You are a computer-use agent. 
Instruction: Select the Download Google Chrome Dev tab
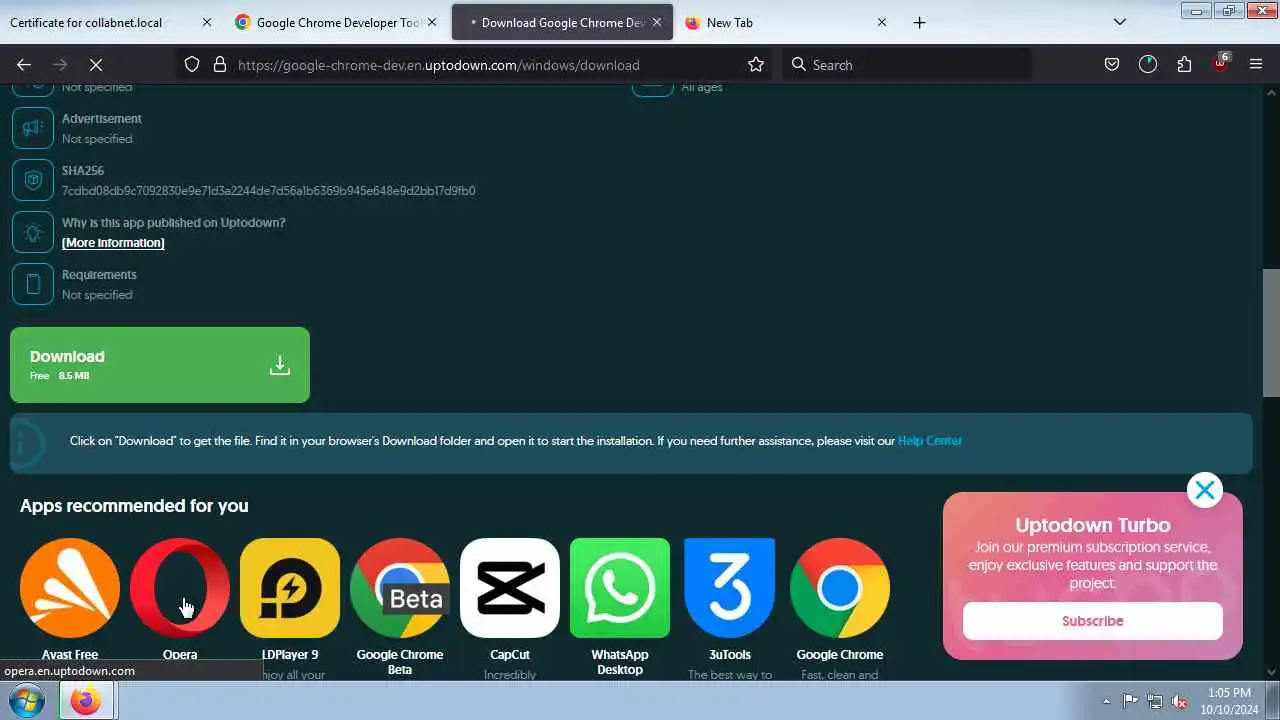562,22
